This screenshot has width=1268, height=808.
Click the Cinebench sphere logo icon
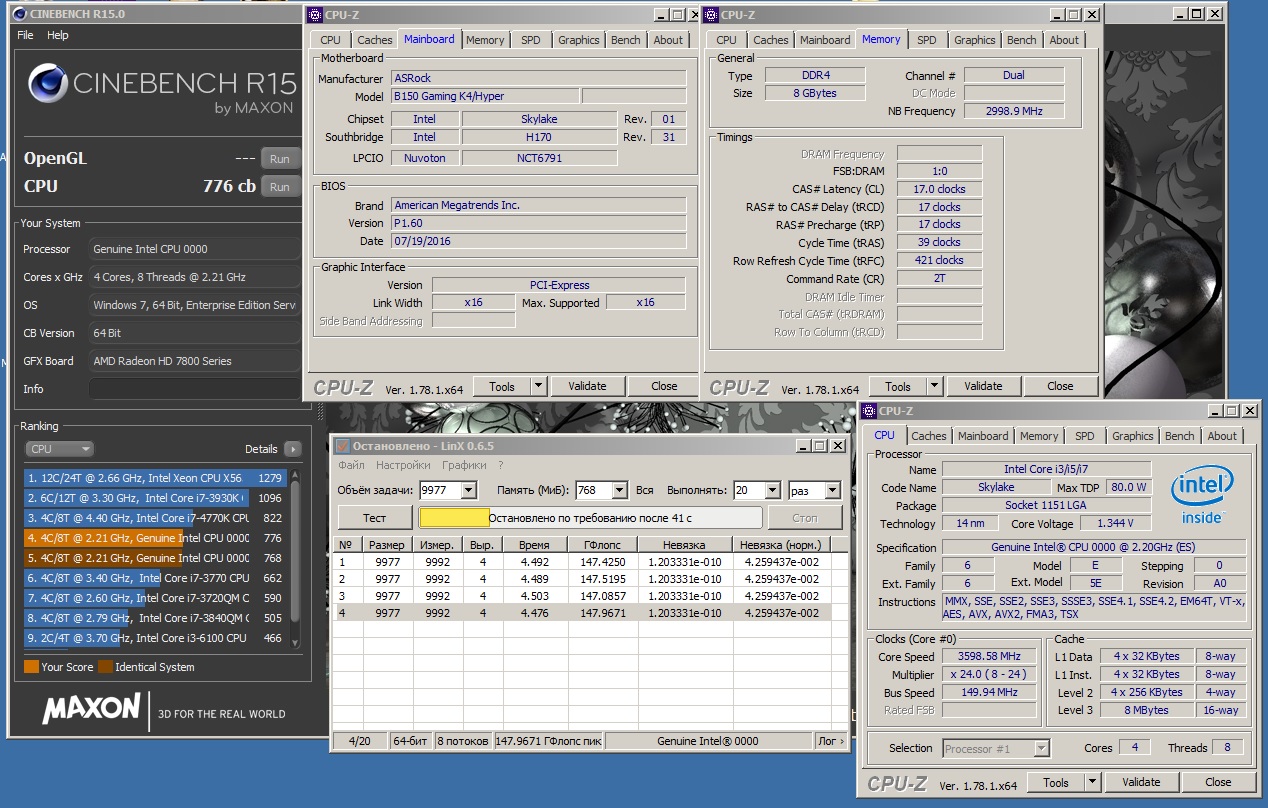[48, 84]
